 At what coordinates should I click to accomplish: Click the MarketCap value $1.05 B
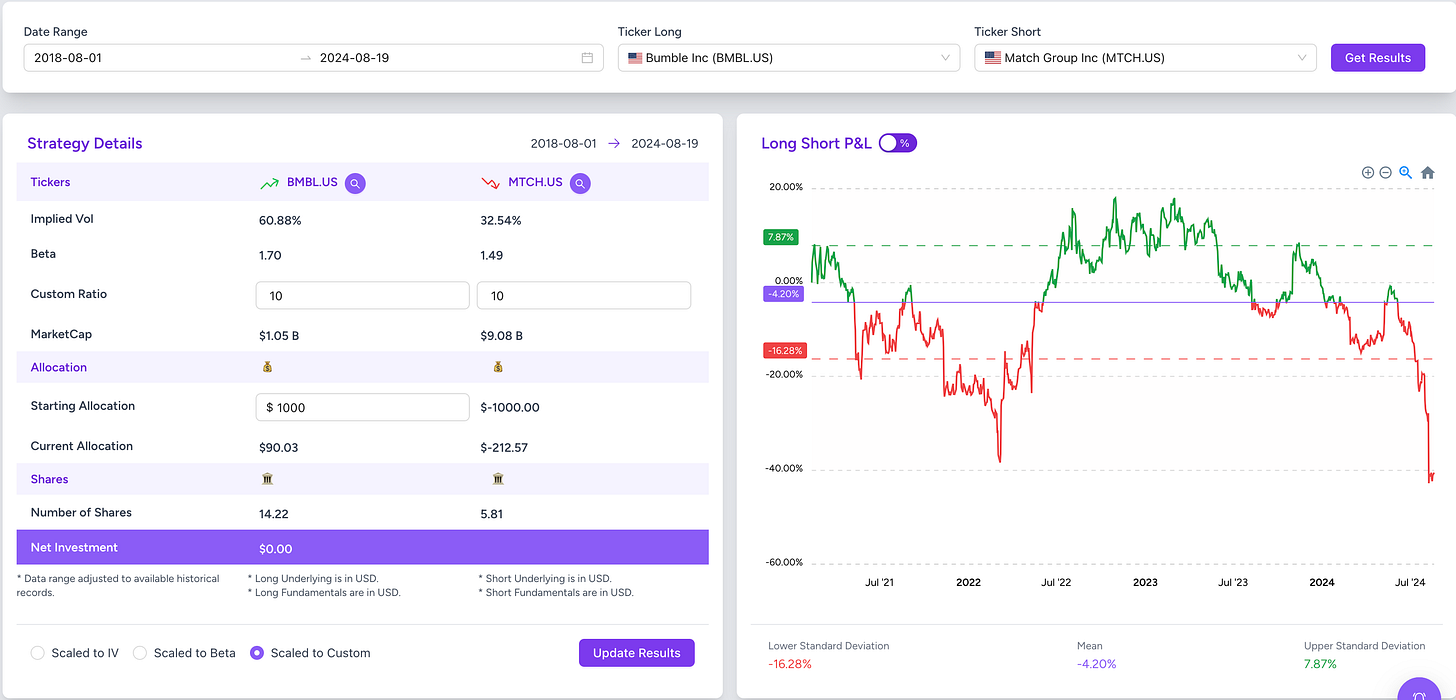279,336
